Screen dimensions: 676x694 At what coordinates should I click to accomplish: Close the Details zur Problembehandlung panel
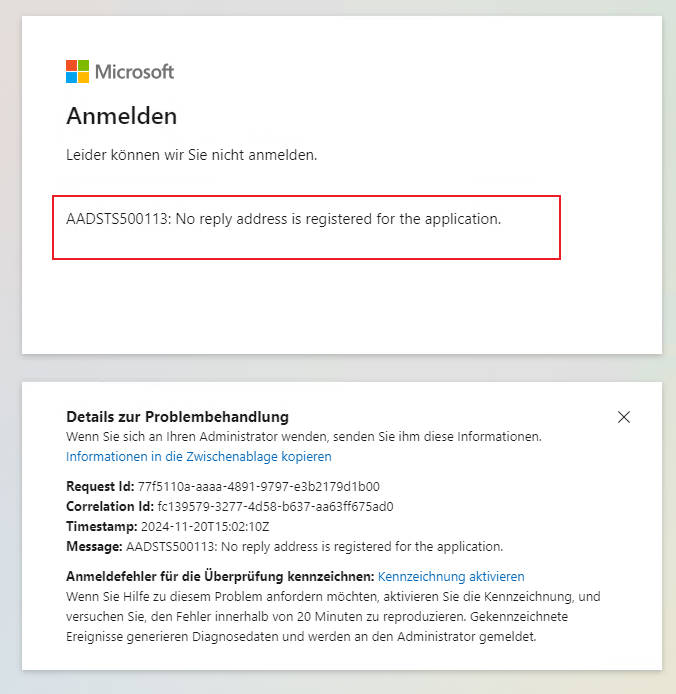click(x=624, y=417)
